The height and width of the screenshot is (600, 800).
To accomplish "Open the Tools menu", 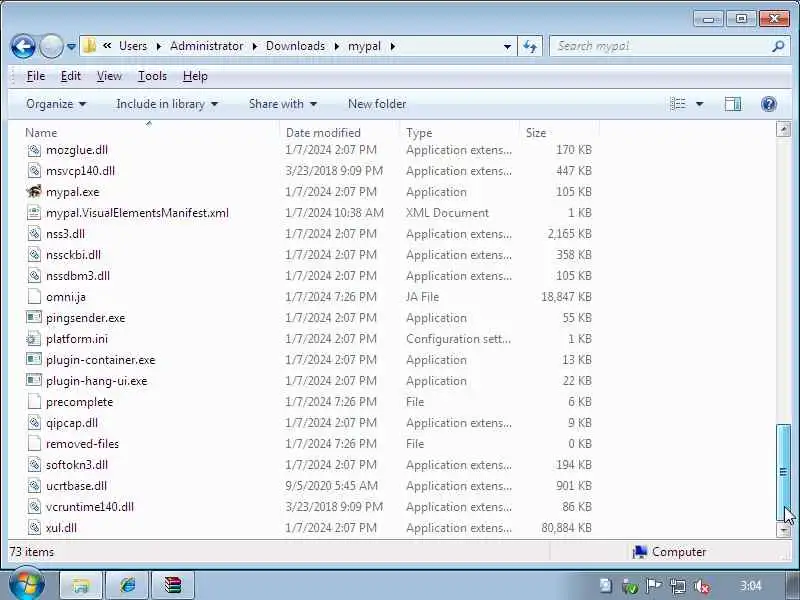I will pos(152,76).
